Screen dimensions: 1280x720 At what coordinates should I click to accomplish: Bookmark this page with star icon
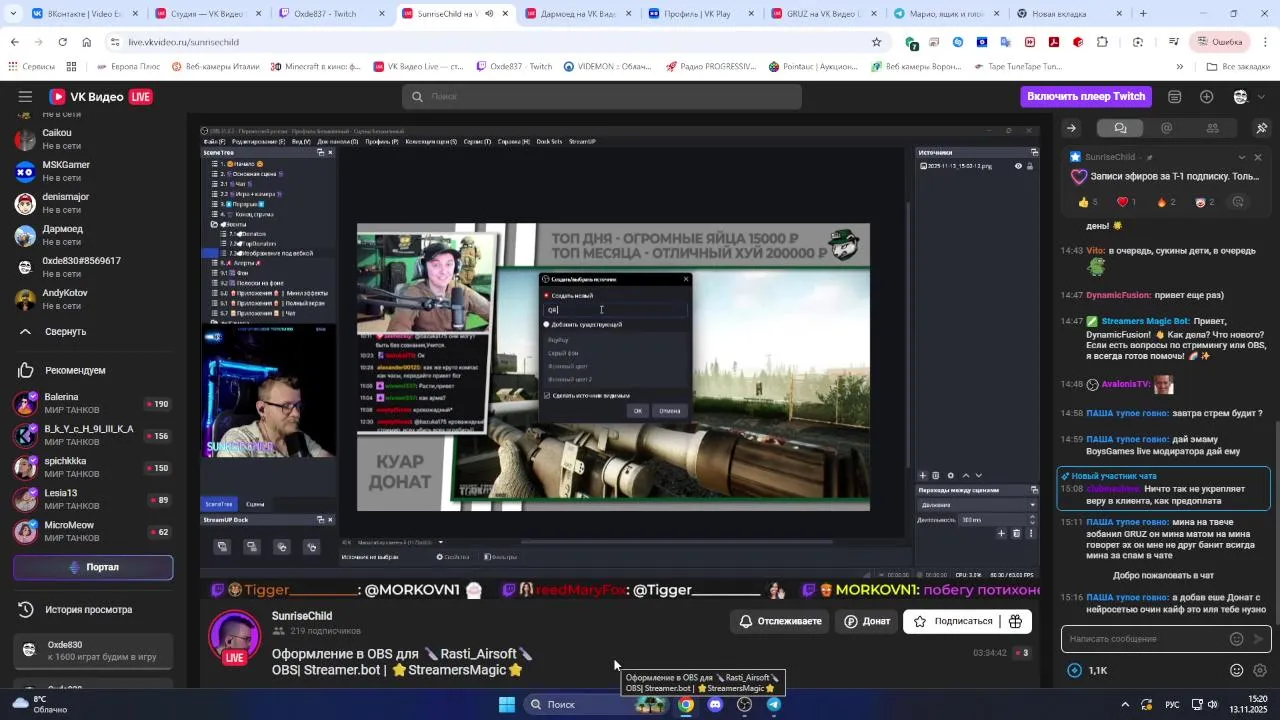(x=877, y=42)
